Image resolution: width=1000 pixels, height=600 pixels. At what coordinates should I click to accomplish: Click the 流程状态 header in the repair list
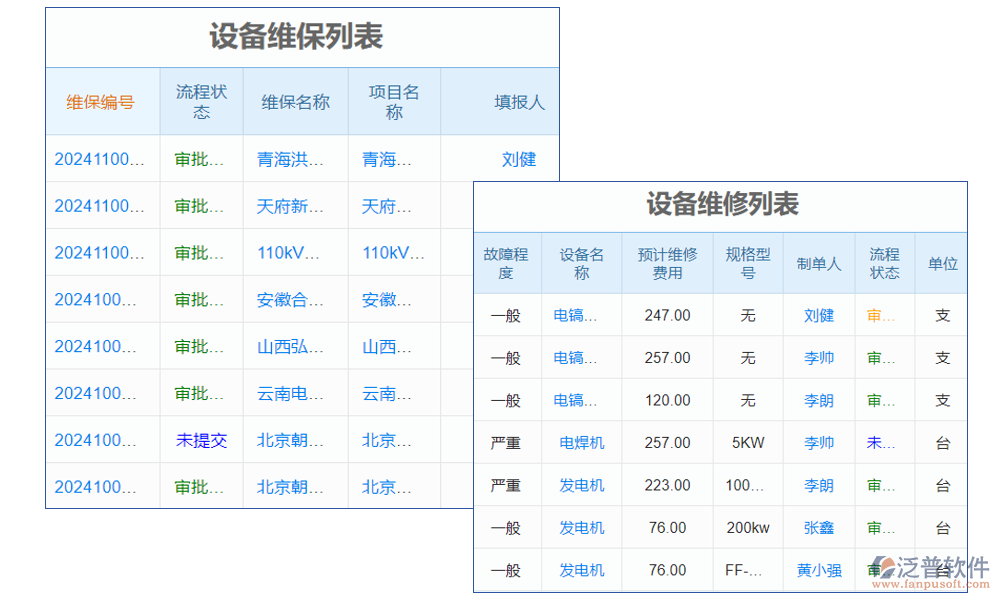884,262
